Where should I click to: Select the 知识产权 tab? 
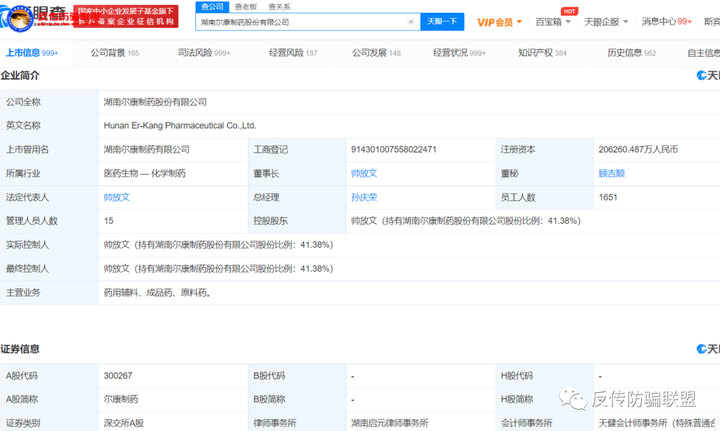[542, 53]
